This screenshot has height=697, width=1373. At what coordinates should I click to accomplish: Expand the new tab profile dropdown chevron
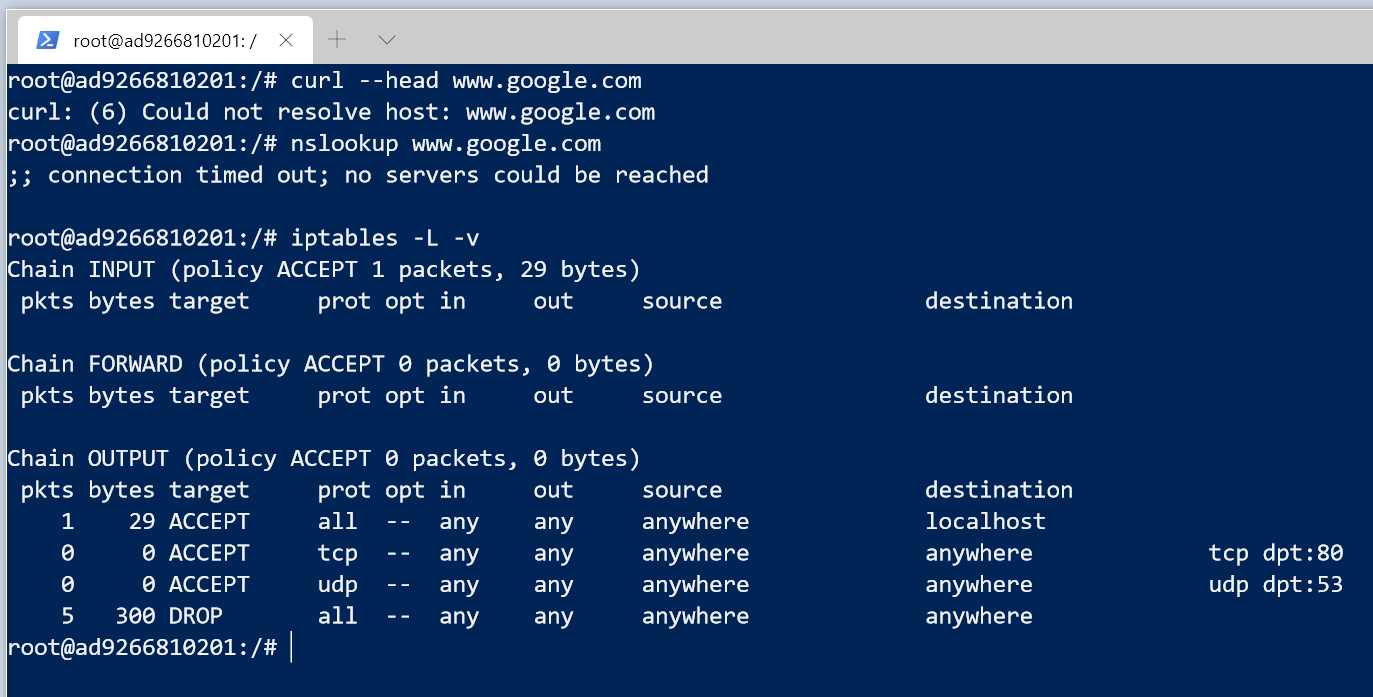coord(387,40)
